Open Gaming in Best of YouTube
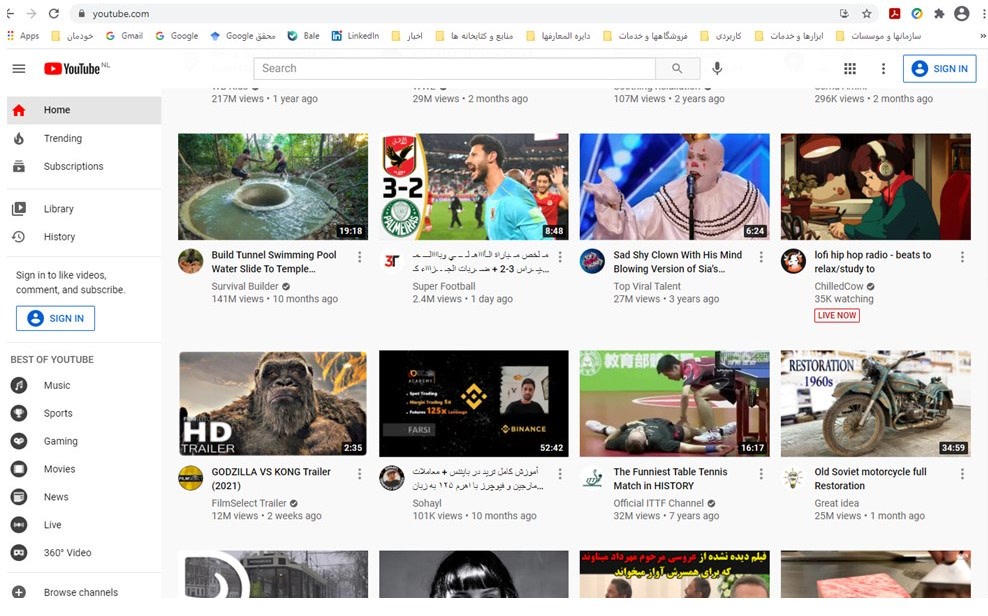The image size is (988, 616). pos(84,441)
